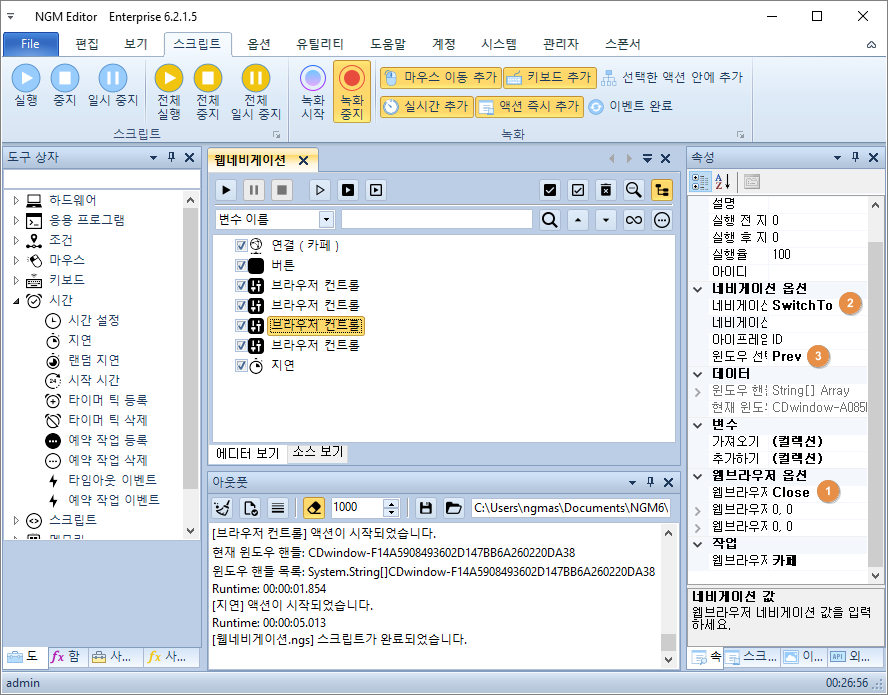Toggle checkbox for highlighted 브라우저 컨트롤 action
This screenshot has width=888, height=695.
point(241,325)
